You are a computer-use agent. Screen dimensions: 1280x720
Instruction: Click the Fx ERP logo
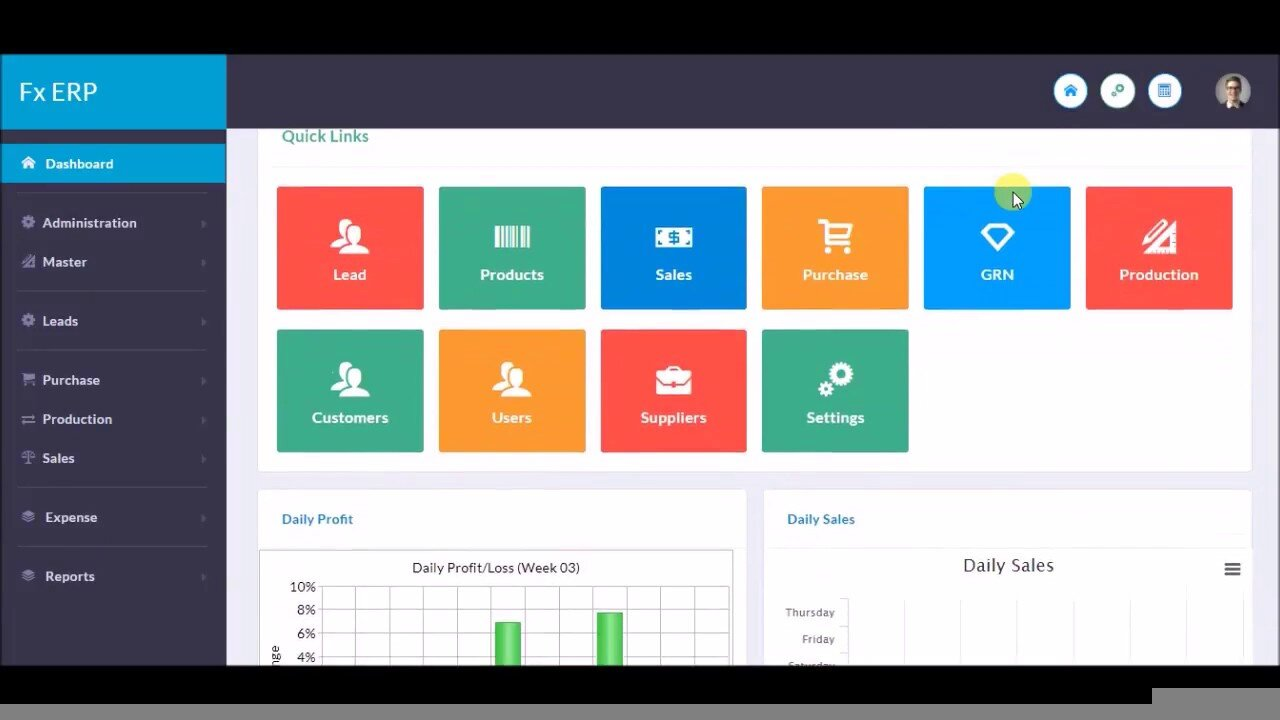click(x=57, y=91)
